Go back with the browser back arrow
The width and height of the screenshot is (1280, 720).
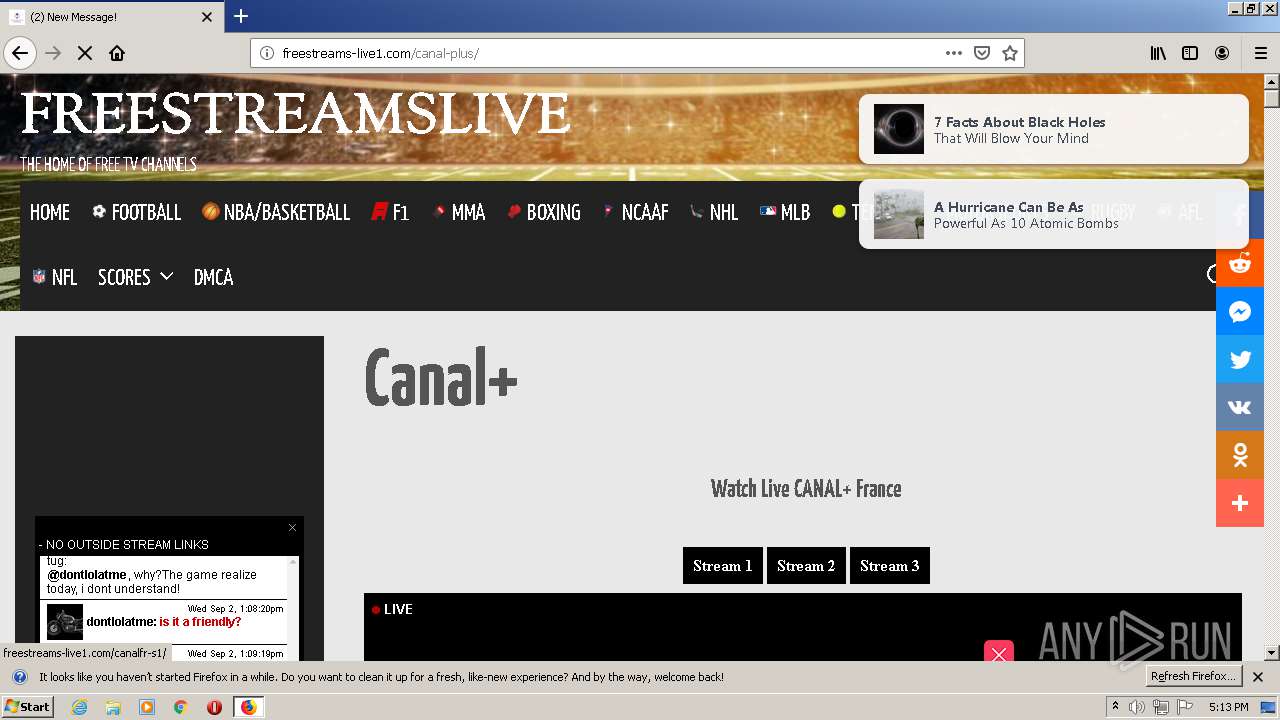coord(20,53)
